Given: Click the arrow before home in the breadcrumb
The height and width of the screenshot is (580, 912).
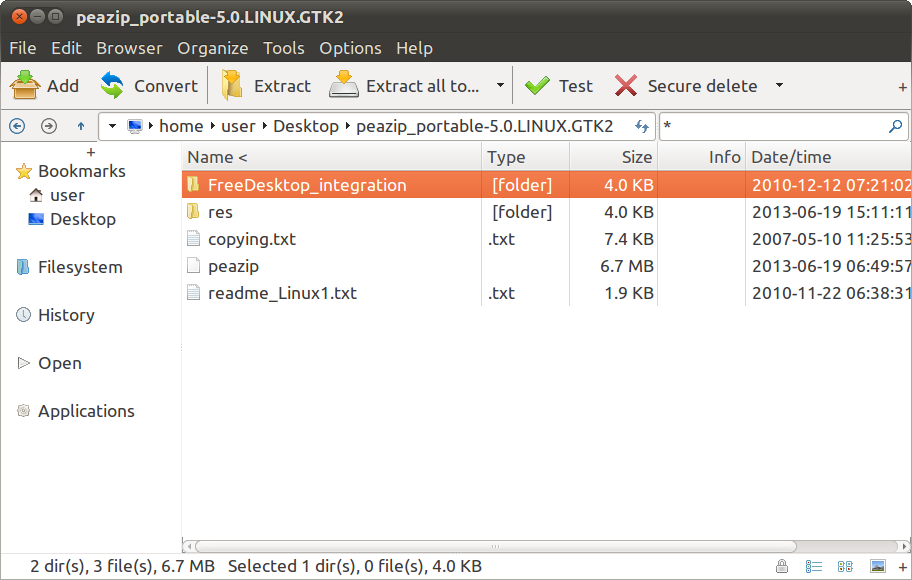Looking at the screenshot, I should click(x=151, y=126).
